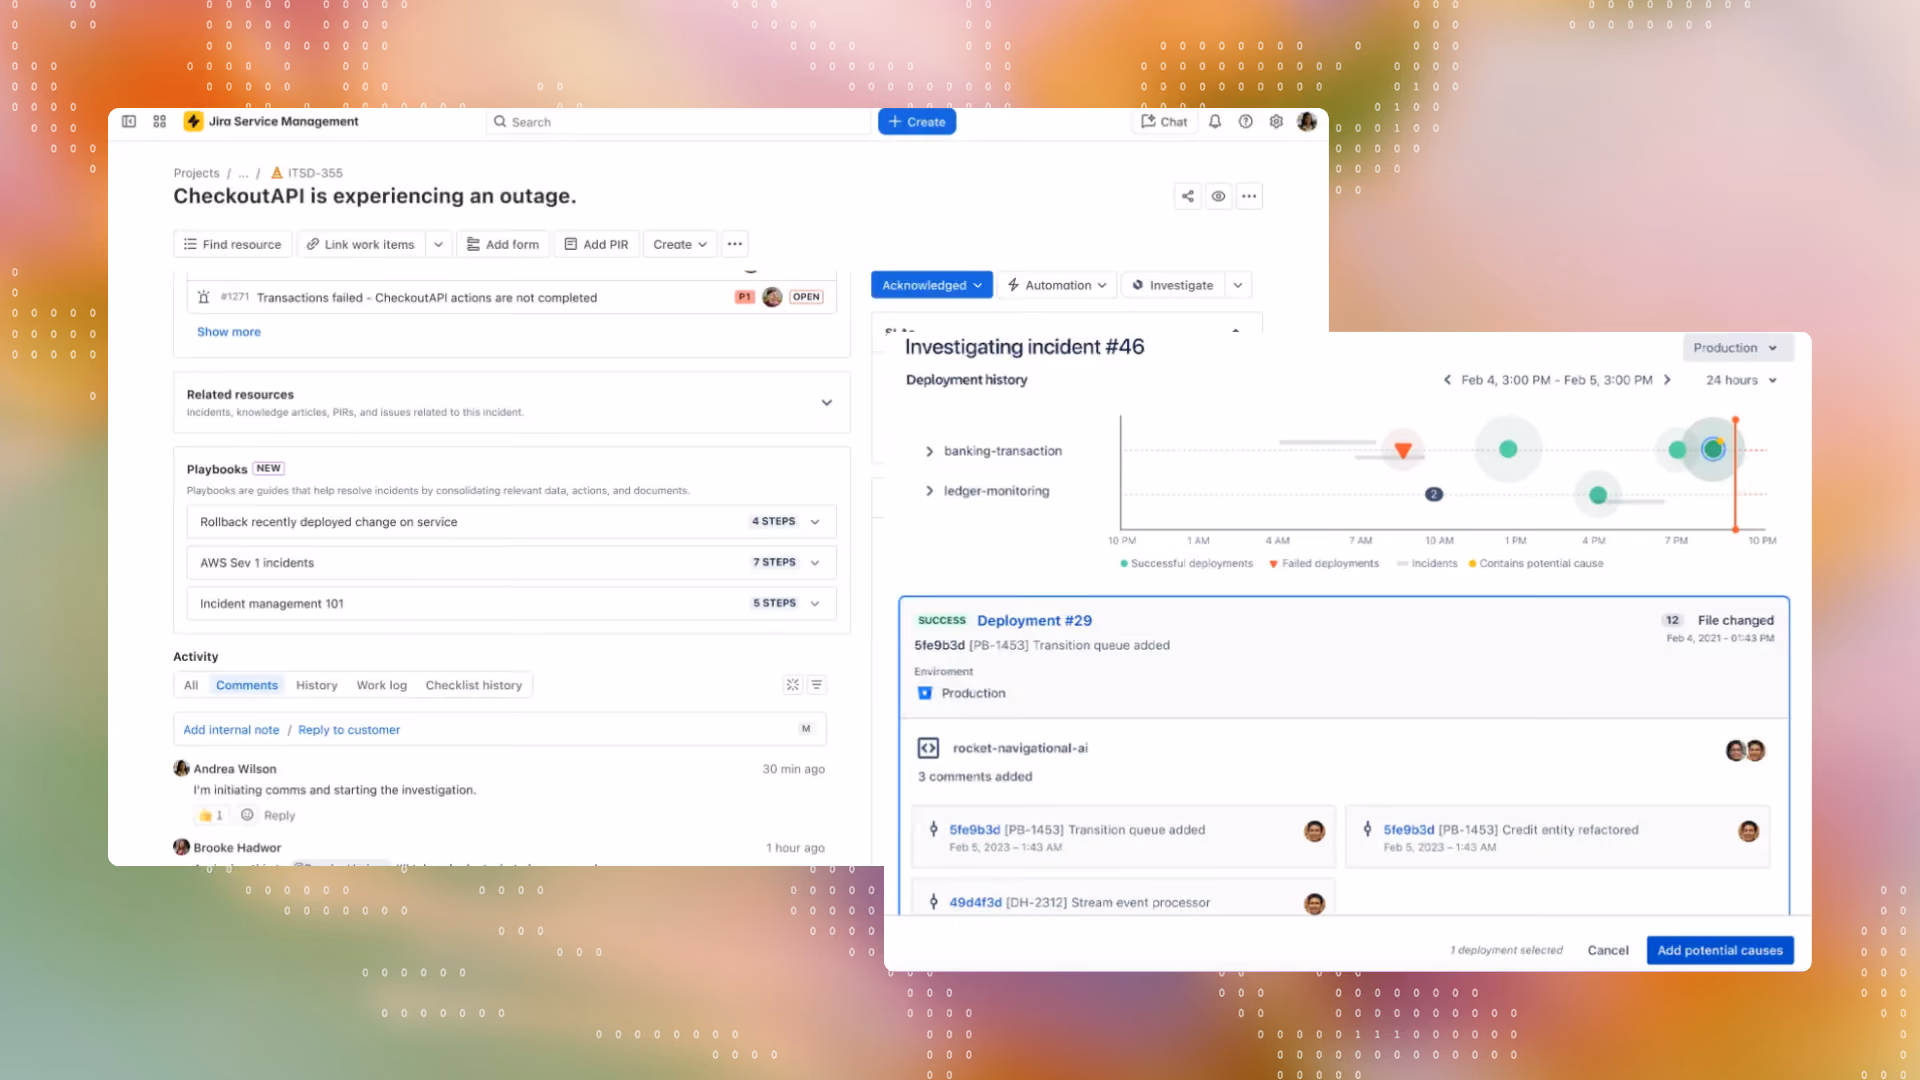
Task: Open the Deployment #29 link
Action: point(1034,620)
